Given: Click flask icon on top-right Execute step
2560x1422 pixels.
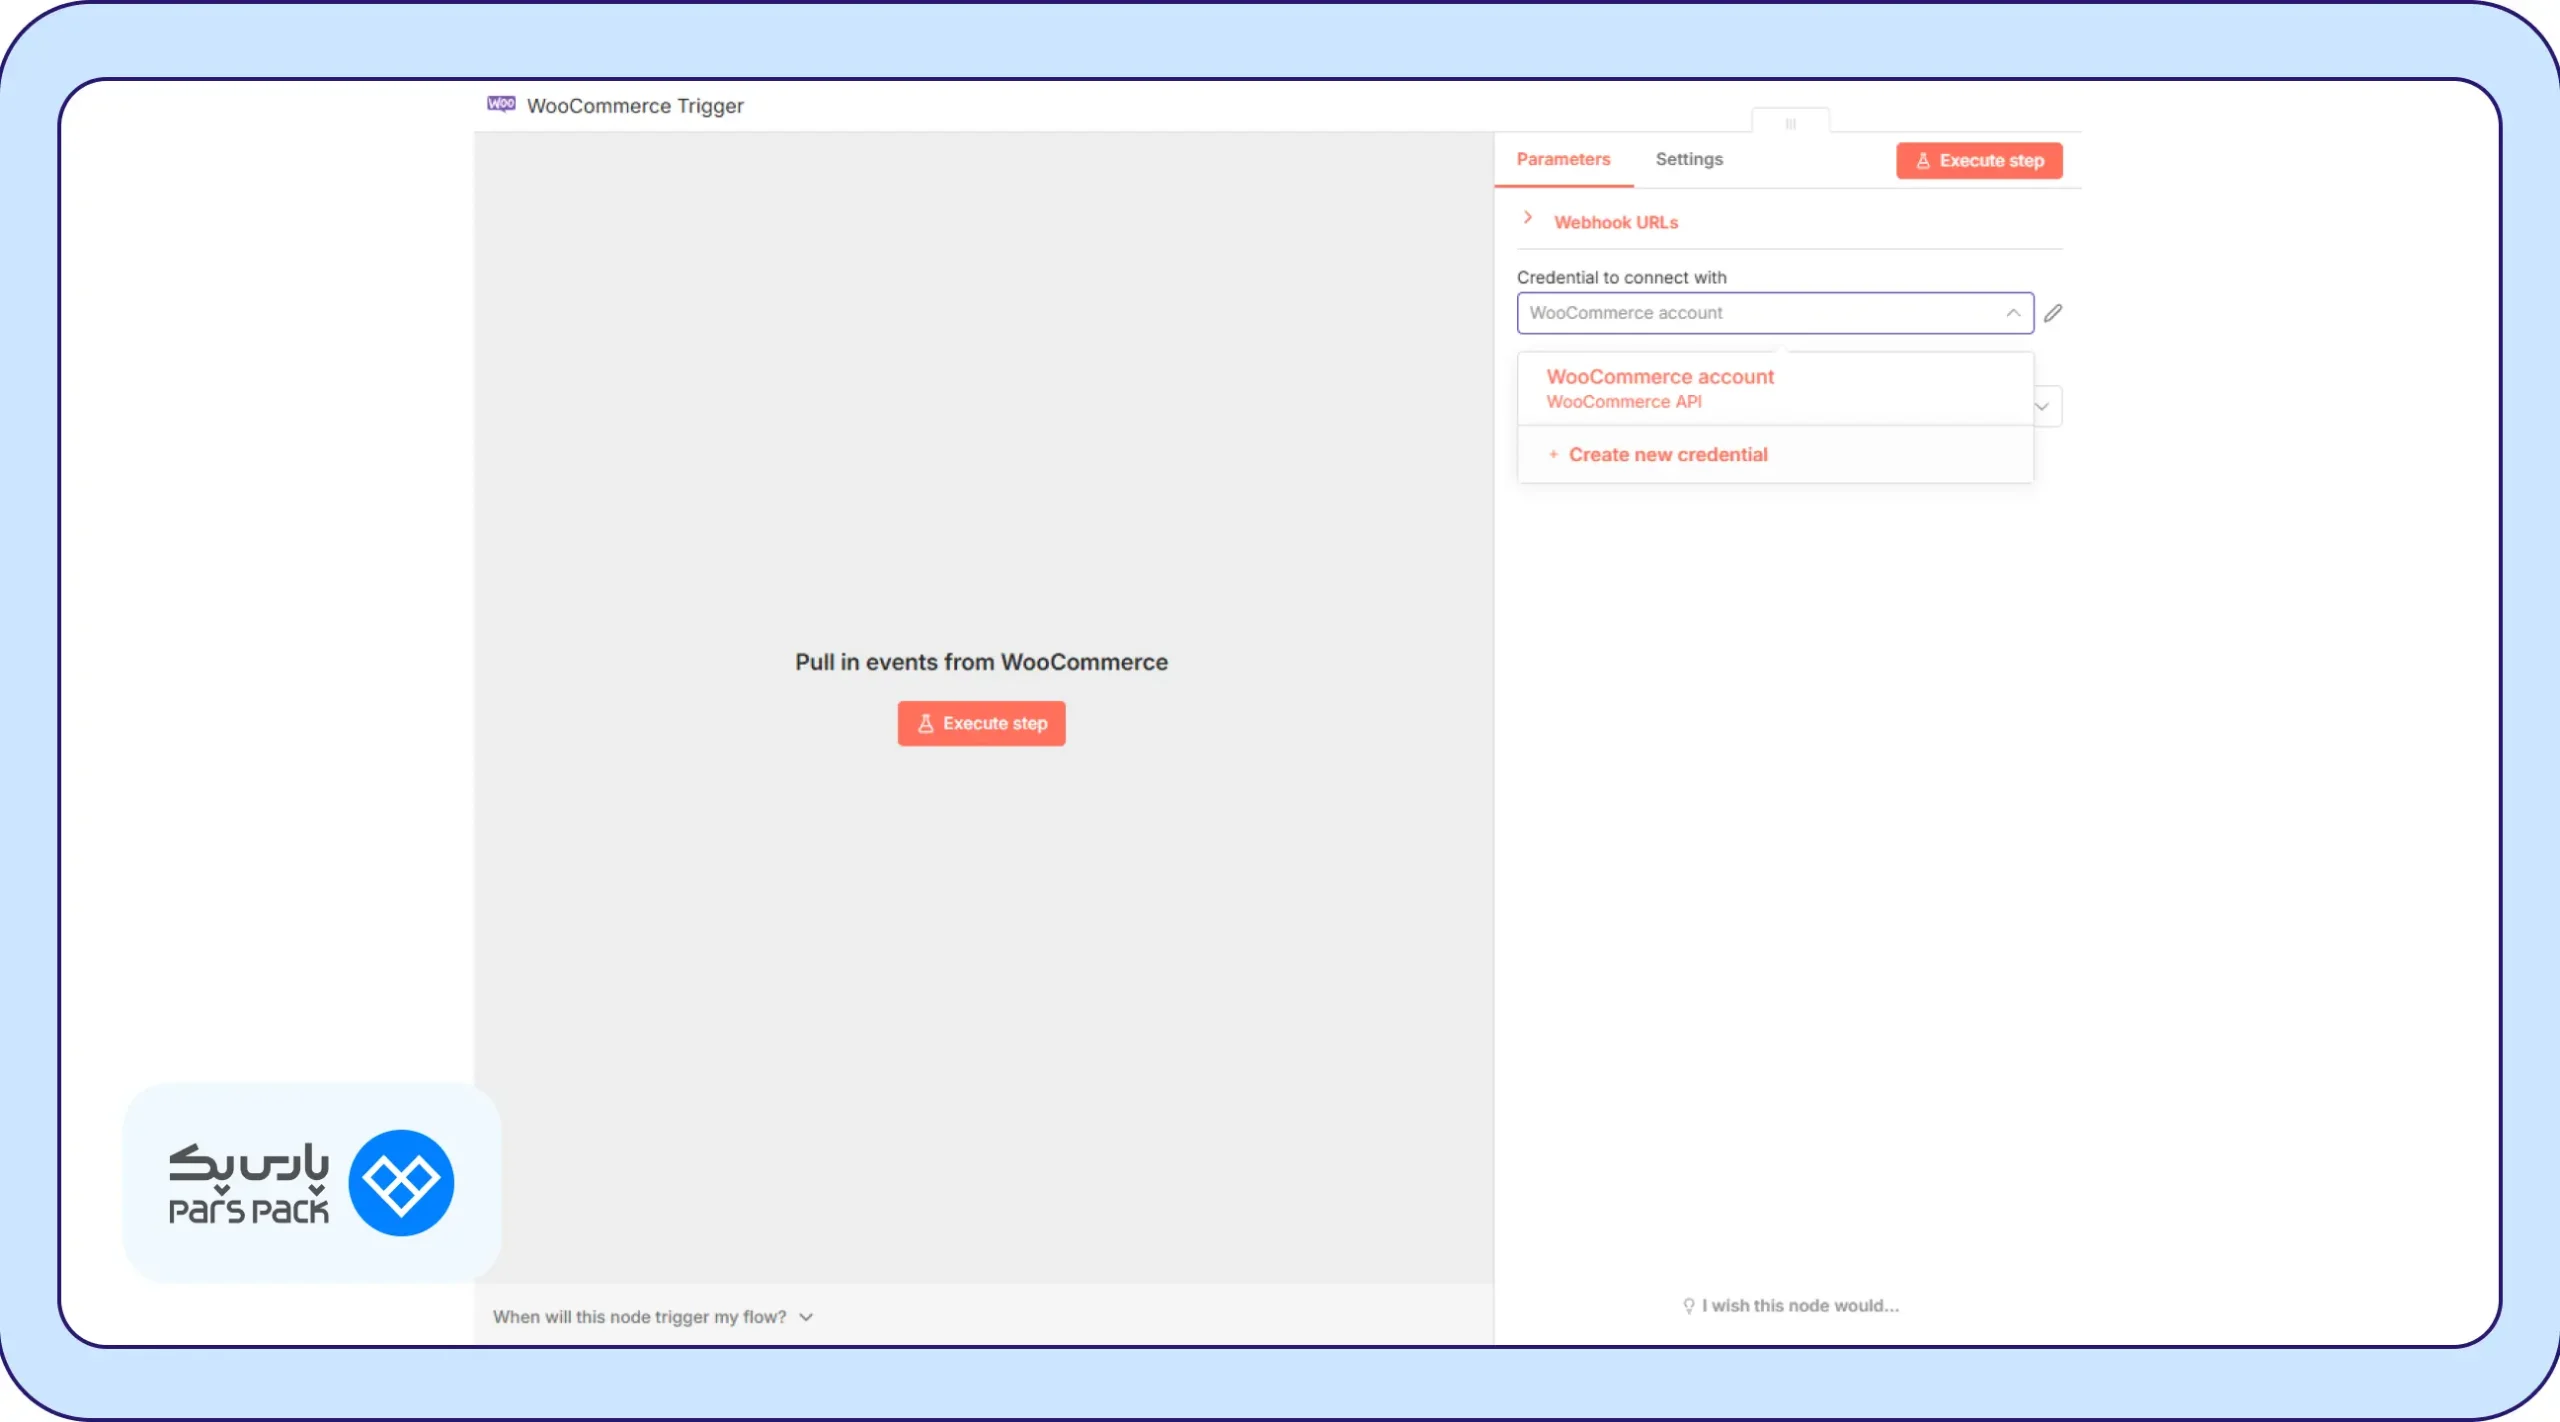Looking at the screenshot, I should (1922, 161).
